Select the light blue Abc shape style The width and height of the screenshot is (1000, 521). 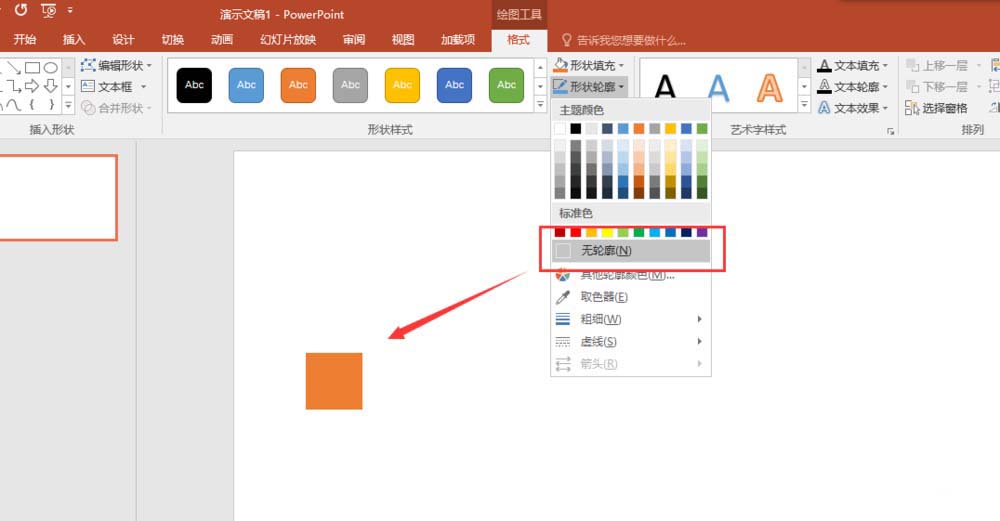(x=246, y=85)
